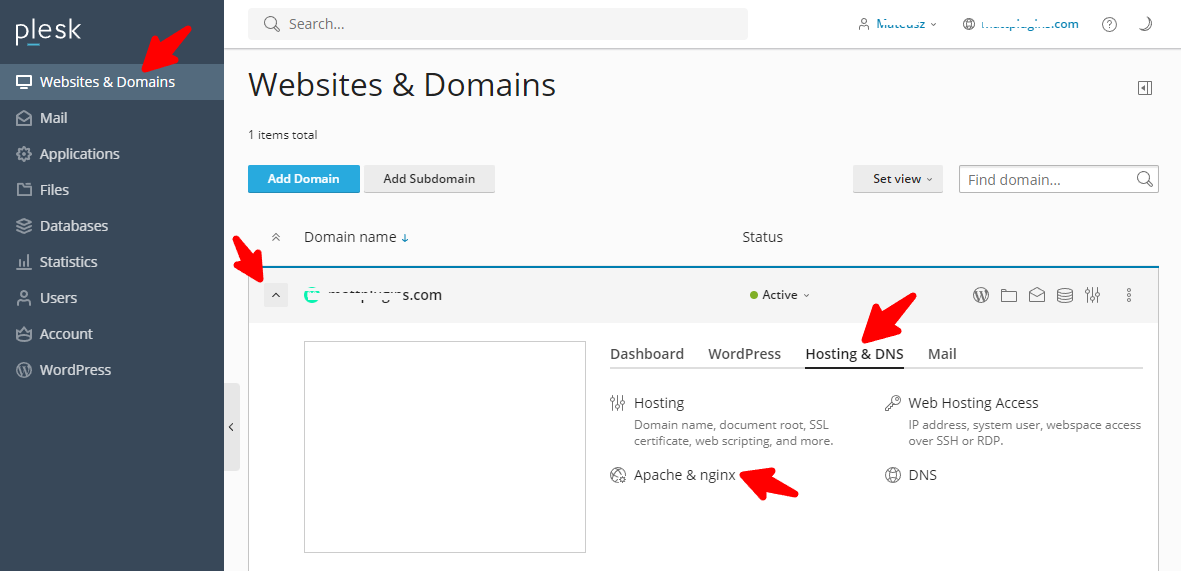Click the Status column header
Viewport: 1181px width, 571px height.
click(x=762, y=237)
